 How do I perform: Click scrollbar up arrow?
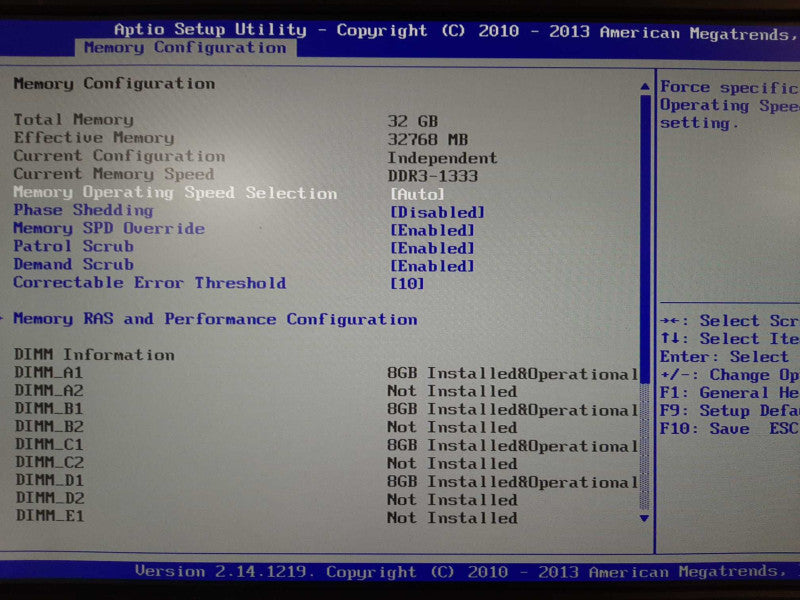[x=645, y=87]
